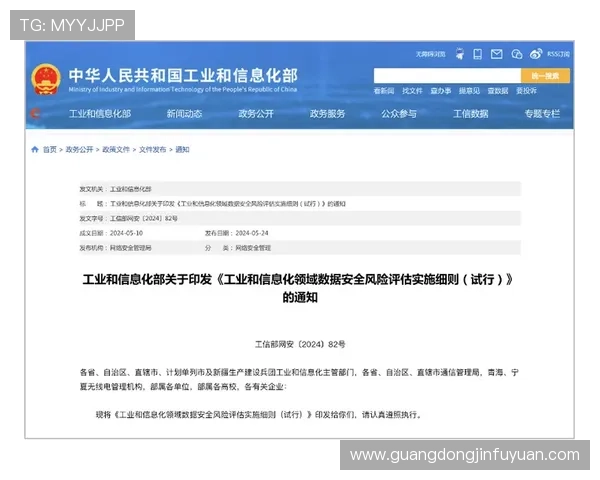The height and width of the screenshot is (480, 600).
Task: Select the 提意见 quick link
Action: coord(470,91)
